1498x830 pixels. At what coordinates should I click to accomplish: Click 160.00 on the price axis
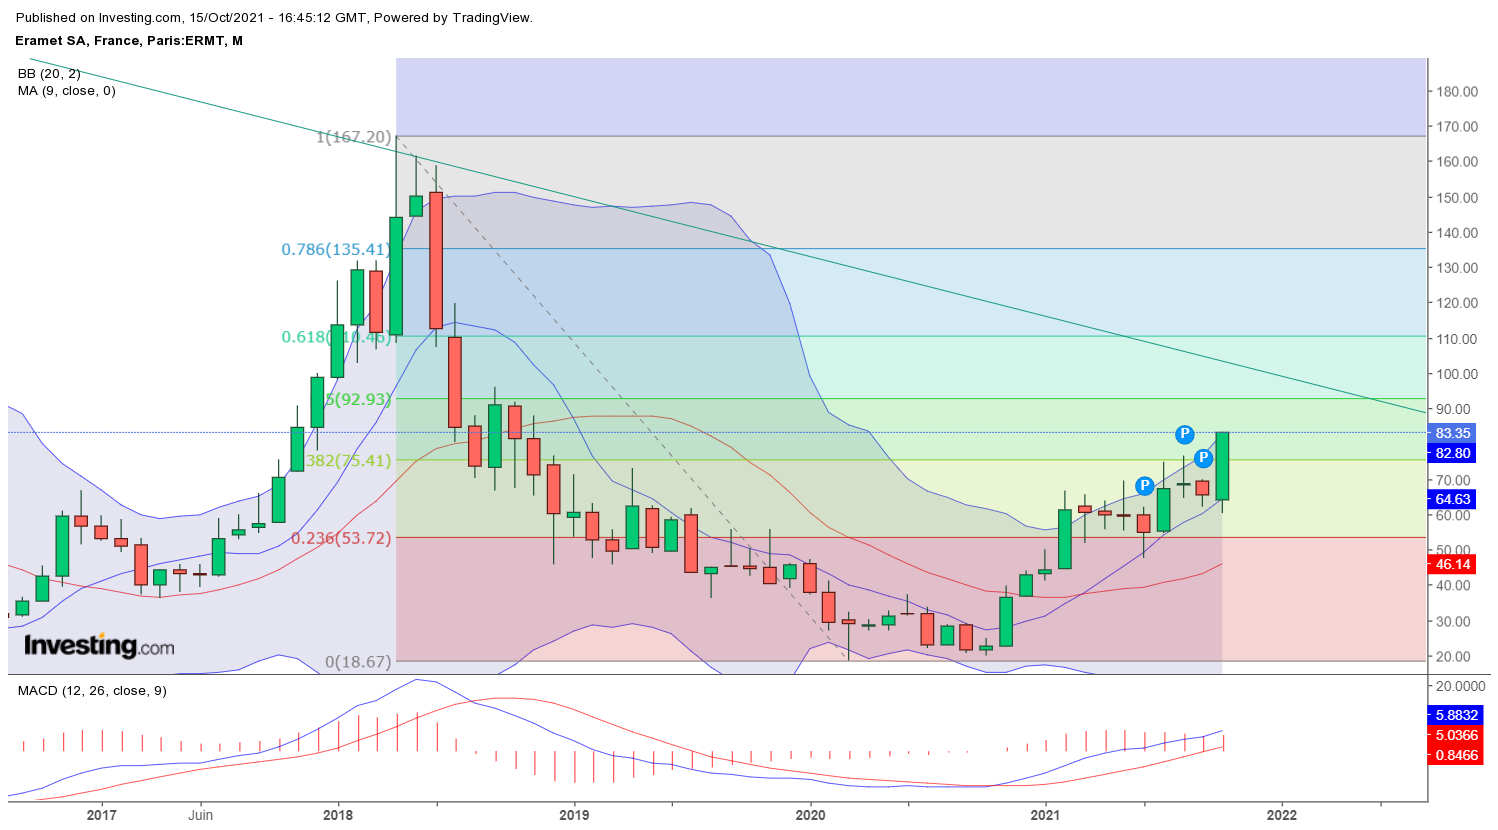(x=1457, y=162)
